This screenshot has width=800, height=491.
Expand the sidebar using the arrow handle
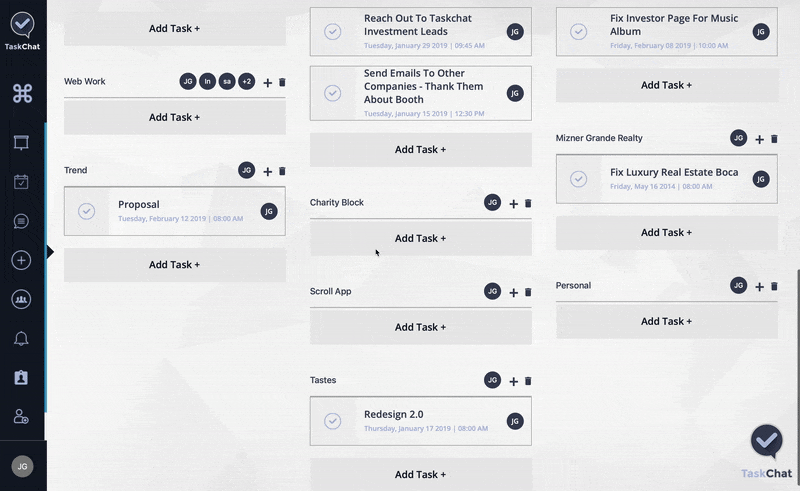click(50, 252)
